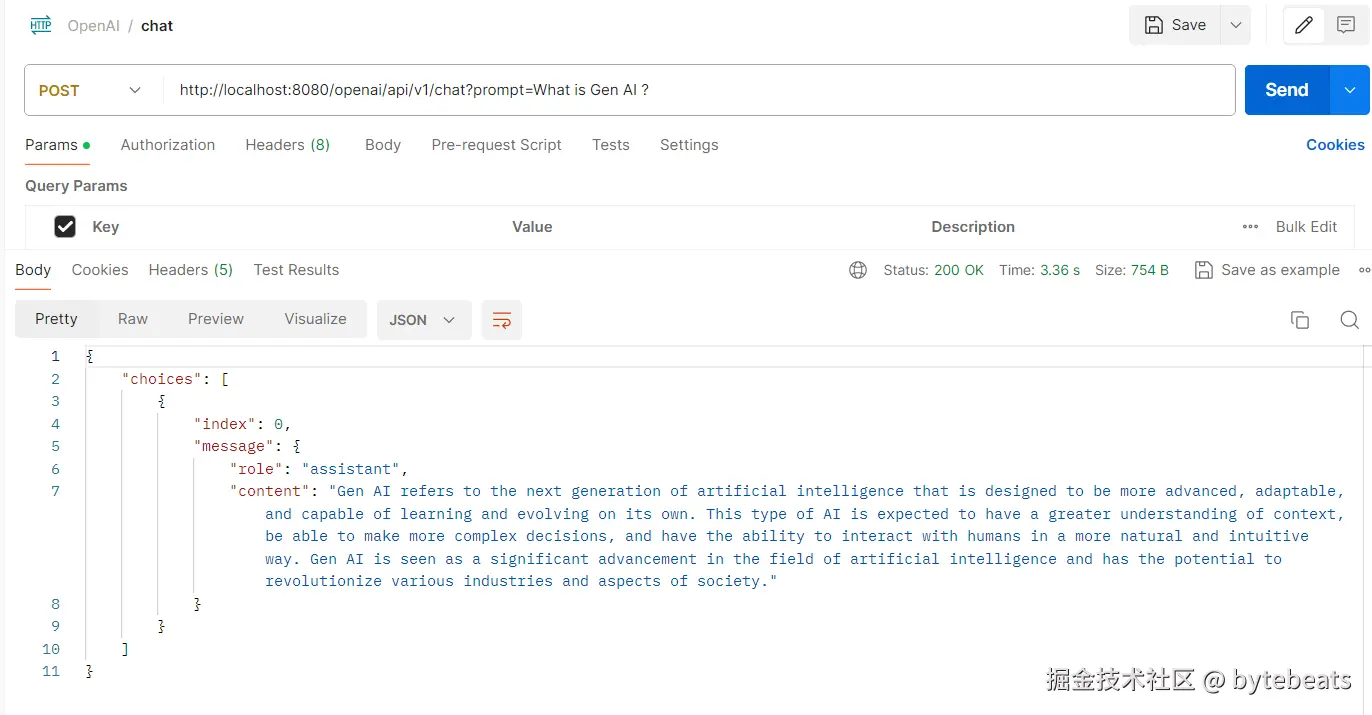Click the "index": 0 line

[x=242, y=424]
